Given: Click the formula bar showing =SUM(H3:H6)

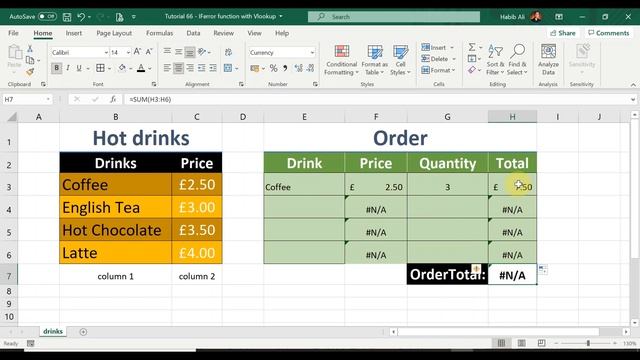Looking at the screenshot, I should click(380, 99).
